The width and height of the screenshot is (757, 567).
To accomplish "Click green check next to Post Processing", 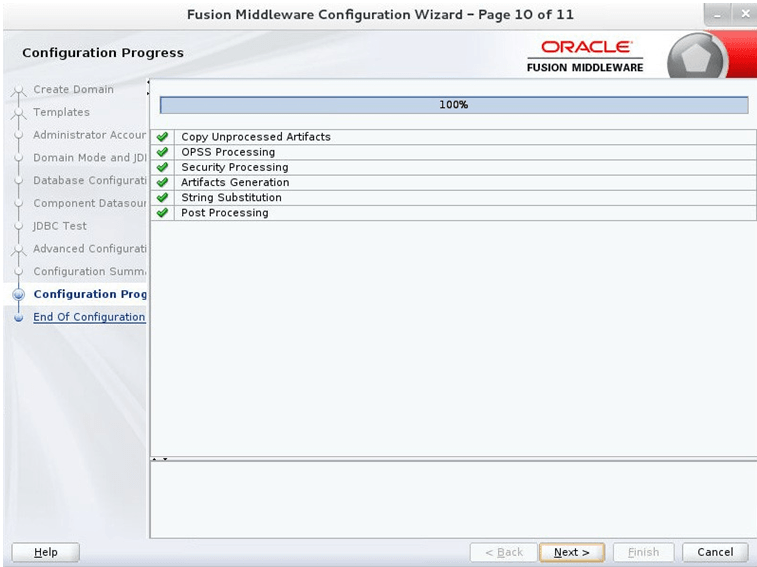I will (x=163, y=213).
